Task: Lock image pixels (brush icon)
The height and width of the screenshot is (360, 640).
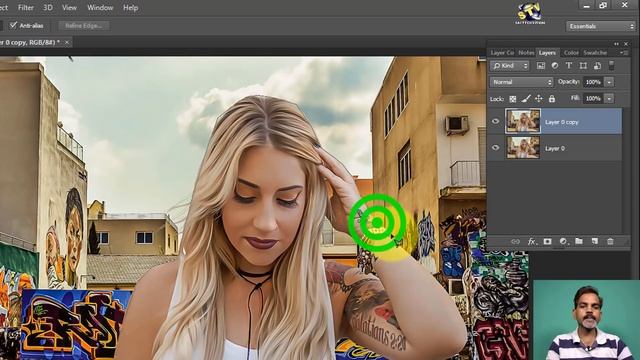Action: tap(526, 98)
